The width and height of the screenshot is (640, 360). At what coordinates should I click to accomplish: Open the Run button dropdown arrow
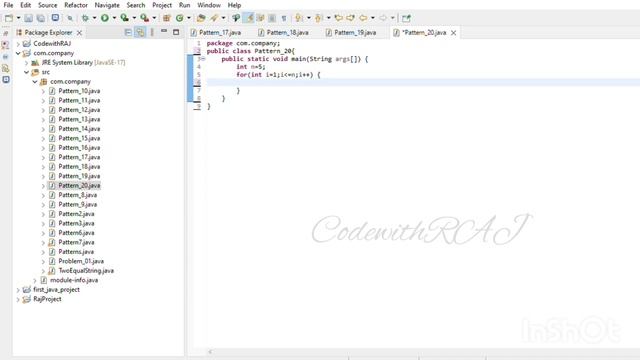click(114, 18)
